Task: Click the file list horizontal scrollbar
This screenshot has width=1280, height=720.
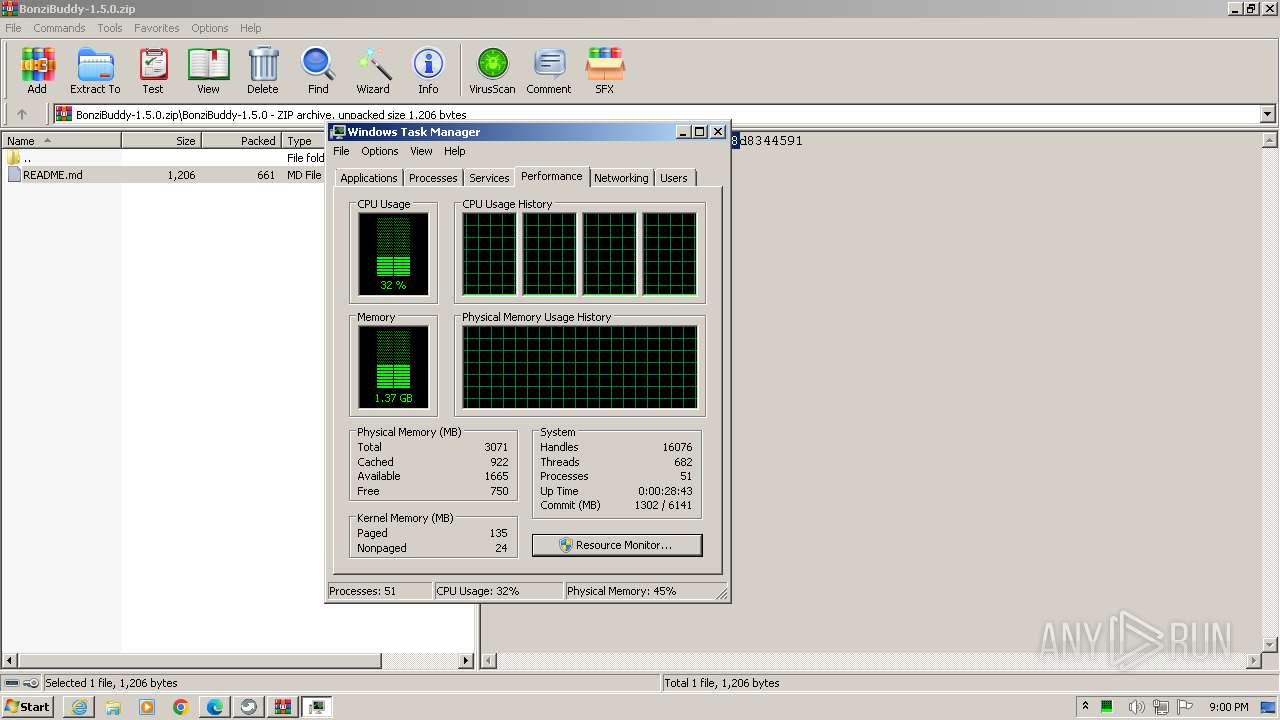Action: pyautogui.click(x=198, y=661)
